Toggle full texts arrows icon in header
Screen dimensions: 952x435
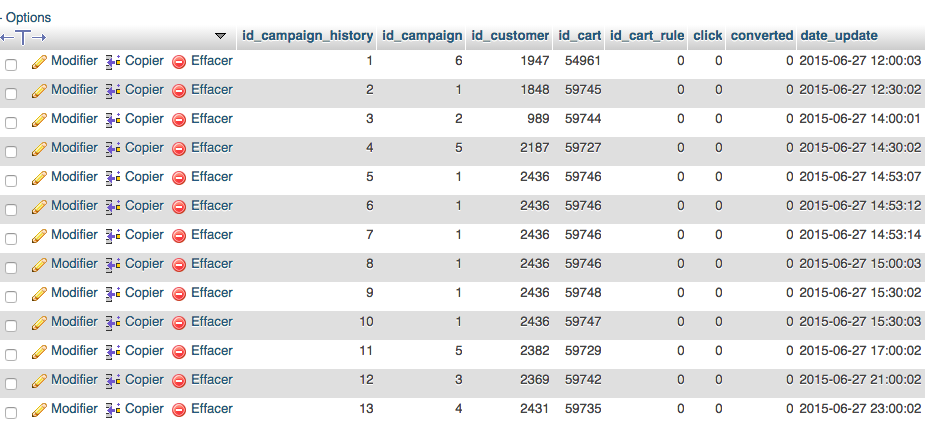[x=23, y=37]
